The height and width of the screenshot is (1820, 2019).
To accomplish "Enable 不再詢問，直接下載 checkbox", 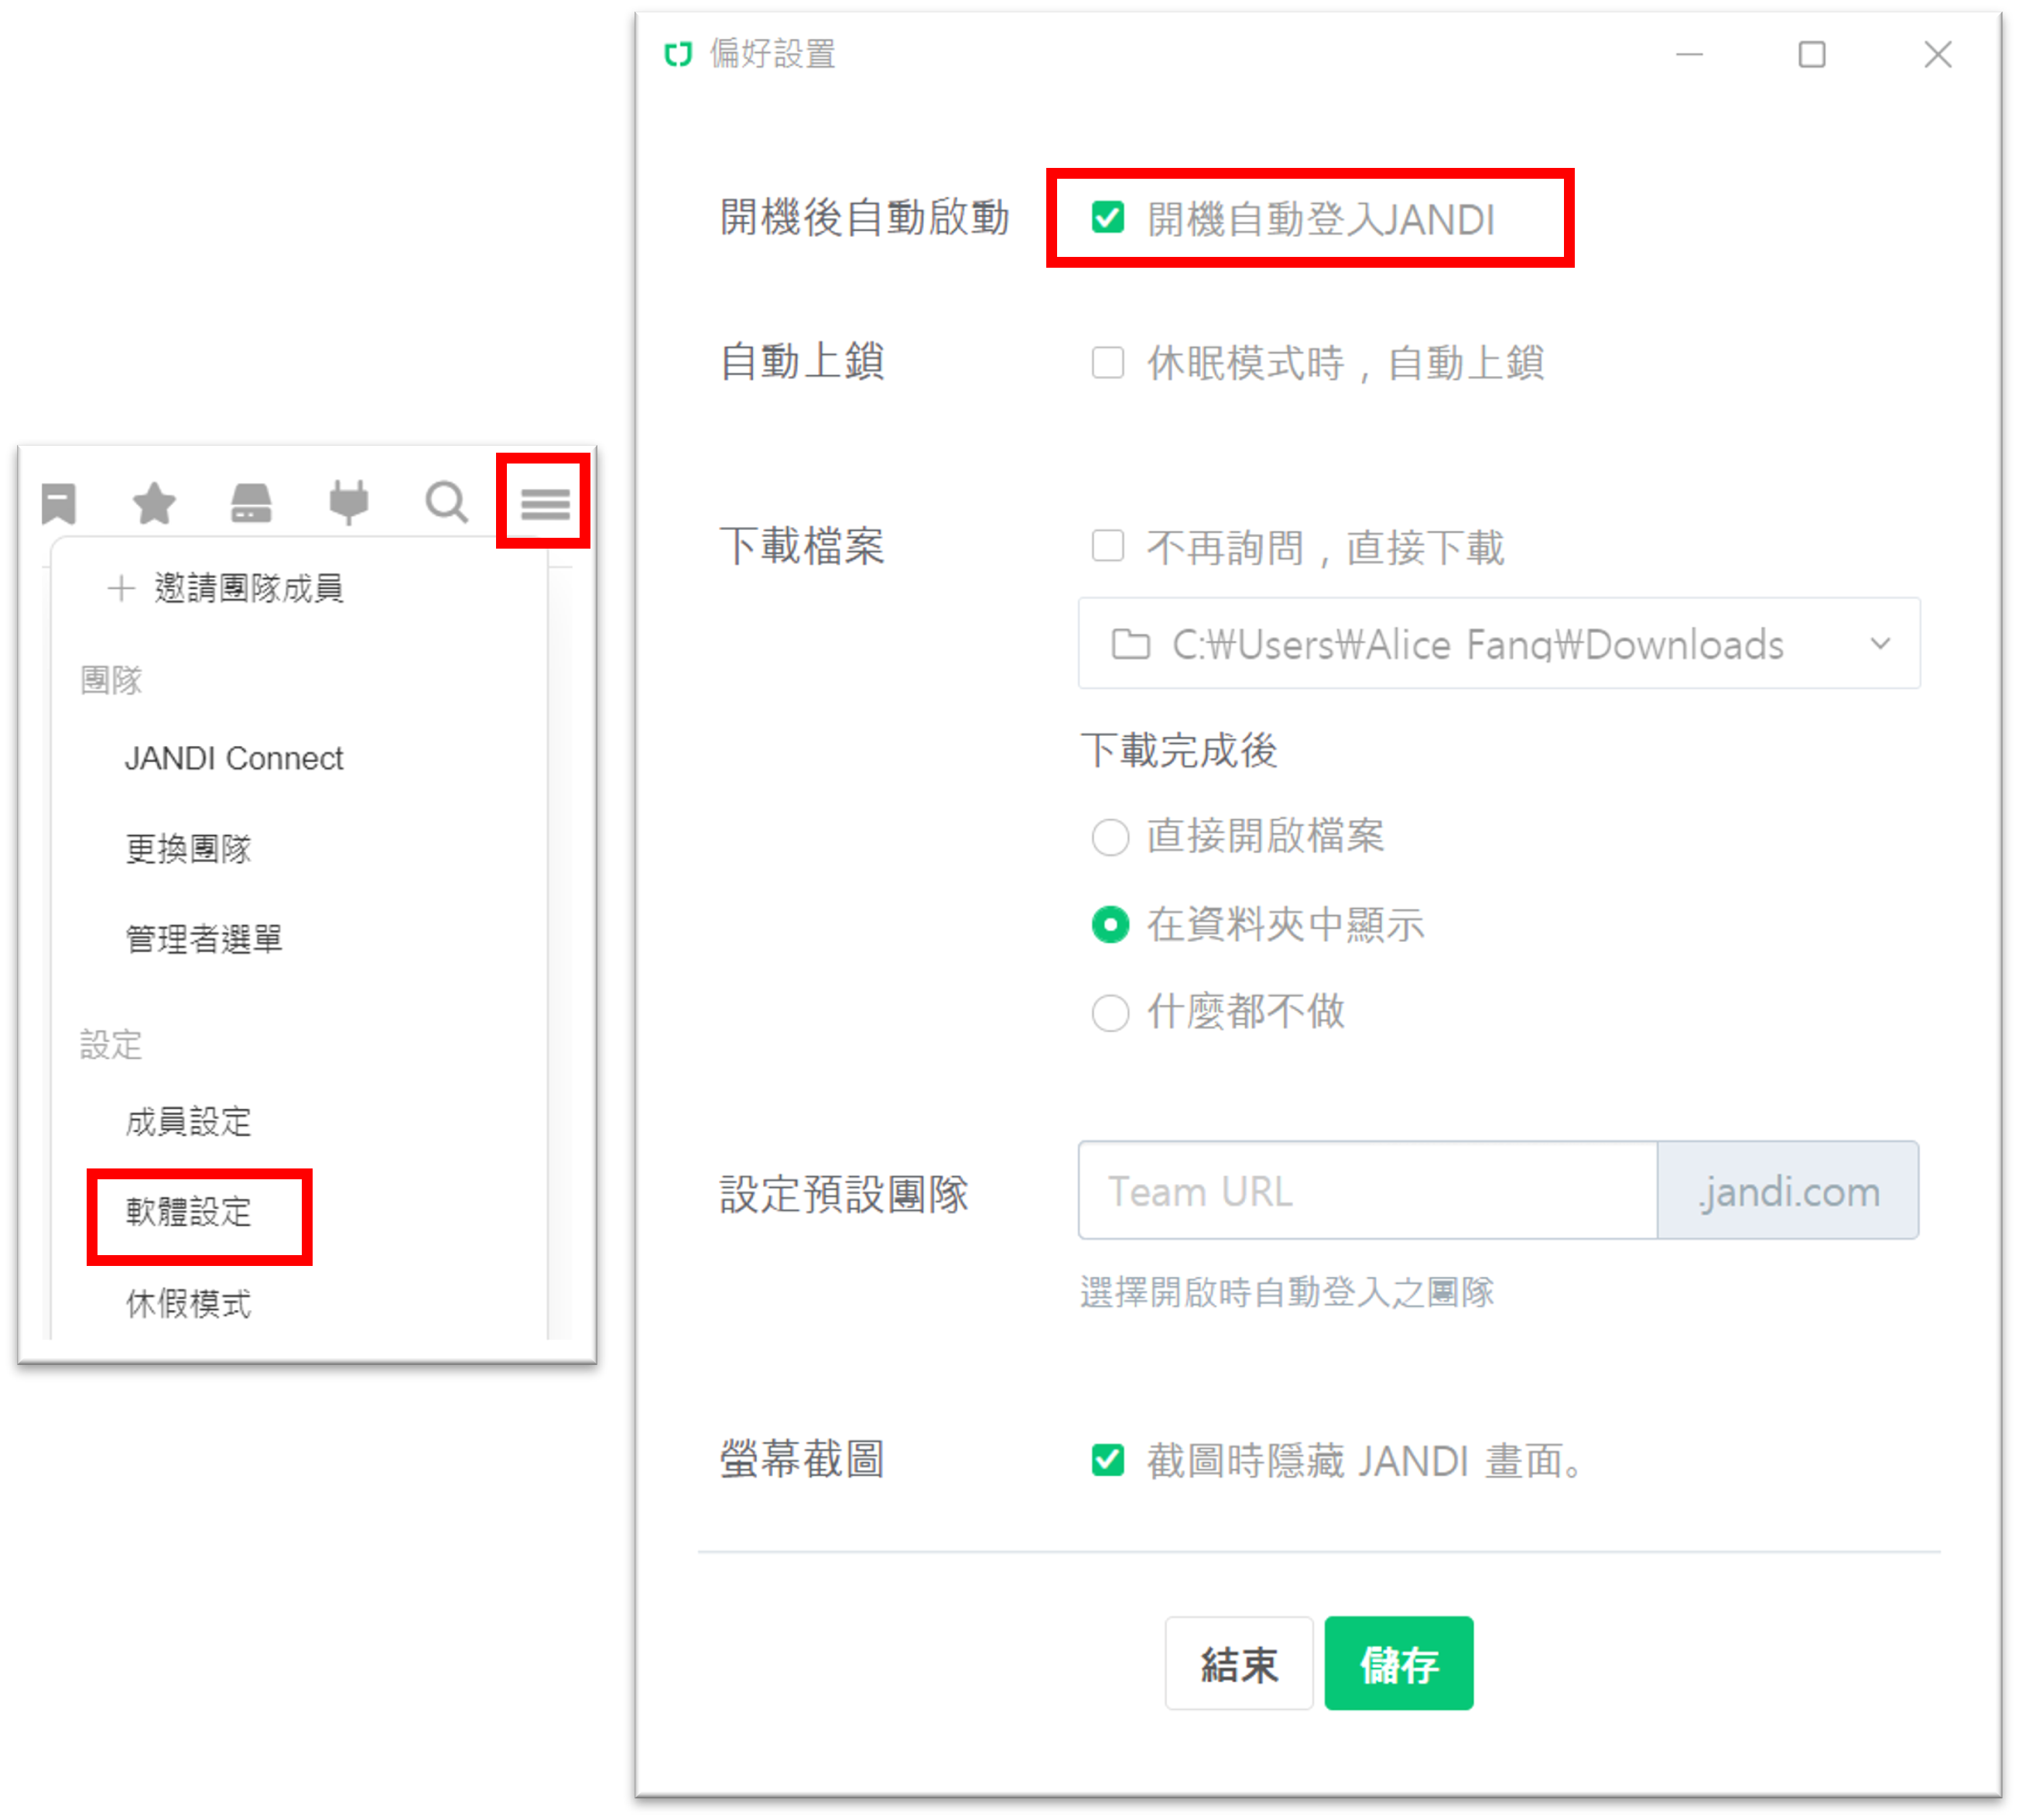I will point(1107,546).
